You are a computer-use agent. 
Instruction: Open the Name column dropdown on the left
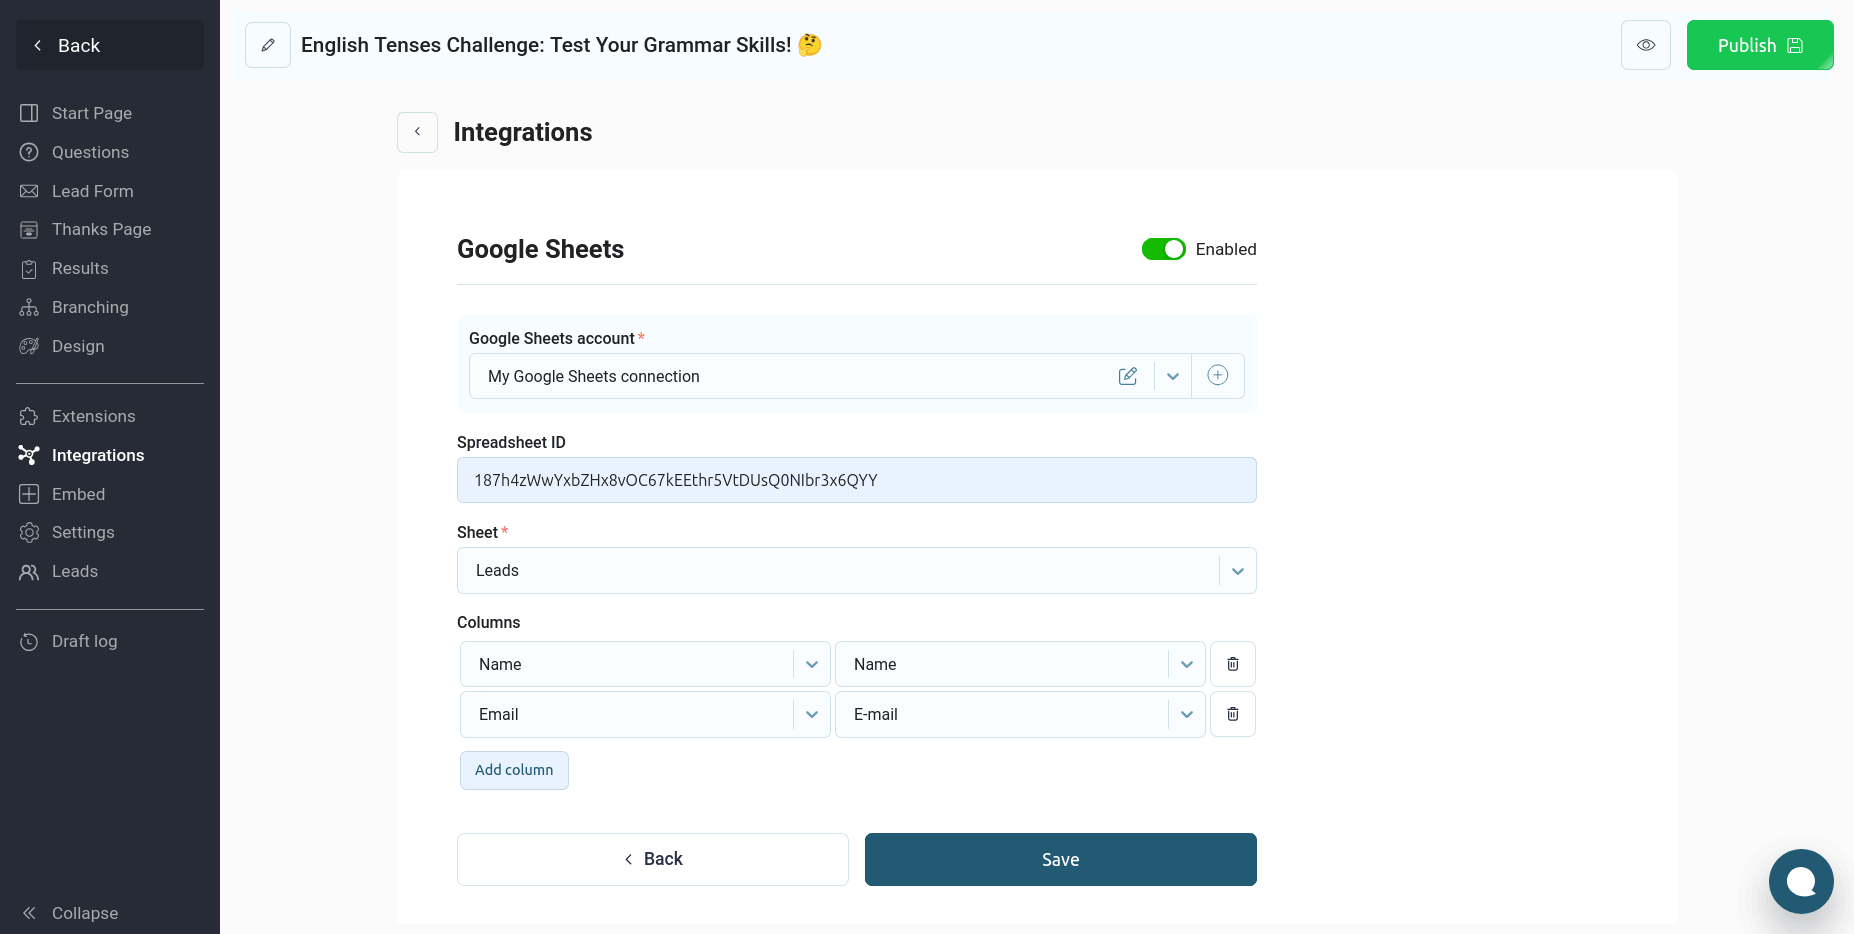811,664
